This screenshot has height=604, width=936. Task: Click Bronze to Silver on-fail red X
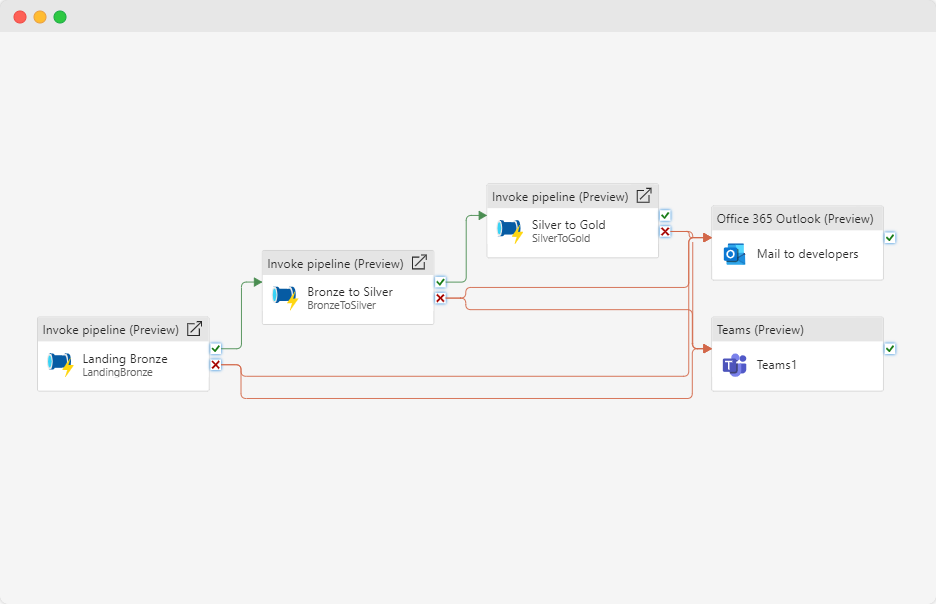pyautogui.click(x=440, y=298)
